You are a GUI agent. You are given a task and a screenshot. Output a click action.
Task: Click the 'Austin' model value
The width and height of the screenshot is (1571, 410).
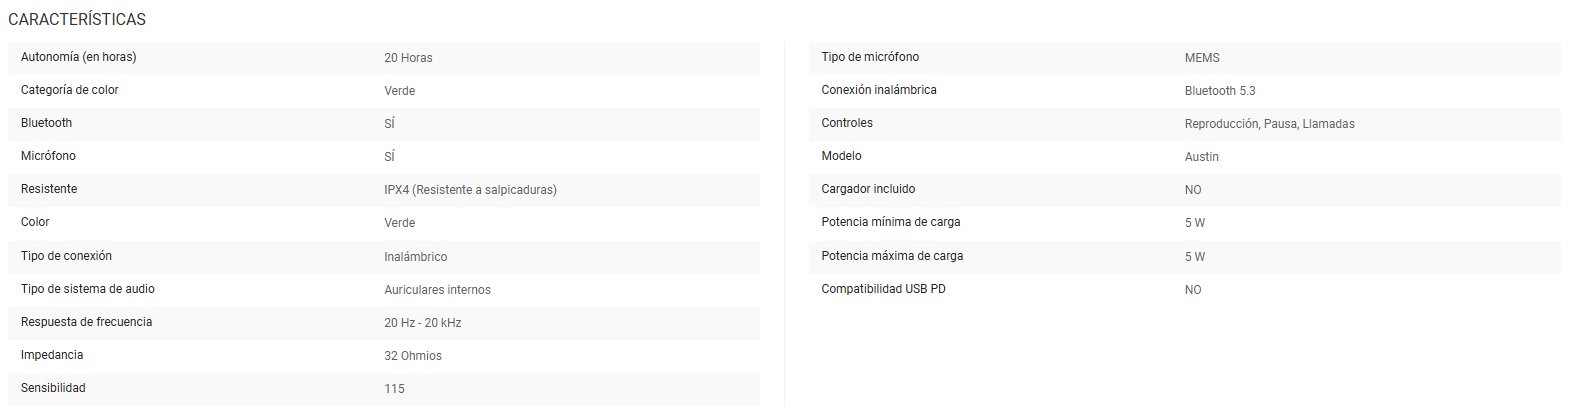(x=1201, y=157)
